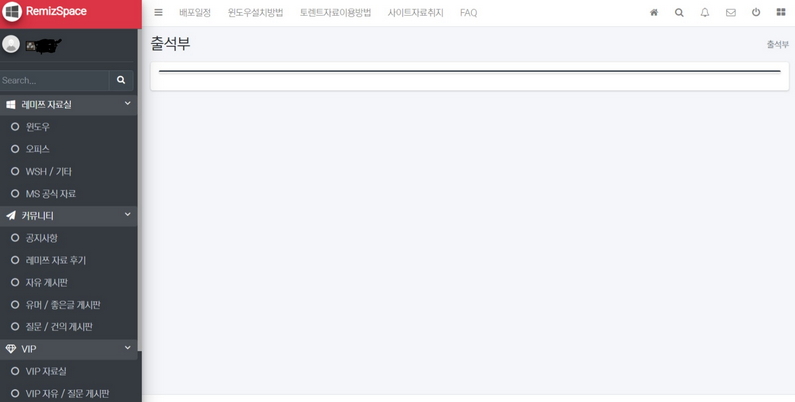795x402 pixels.
Task: Open 지유 게시판 in the sidebar
Action: click(46, 282)
